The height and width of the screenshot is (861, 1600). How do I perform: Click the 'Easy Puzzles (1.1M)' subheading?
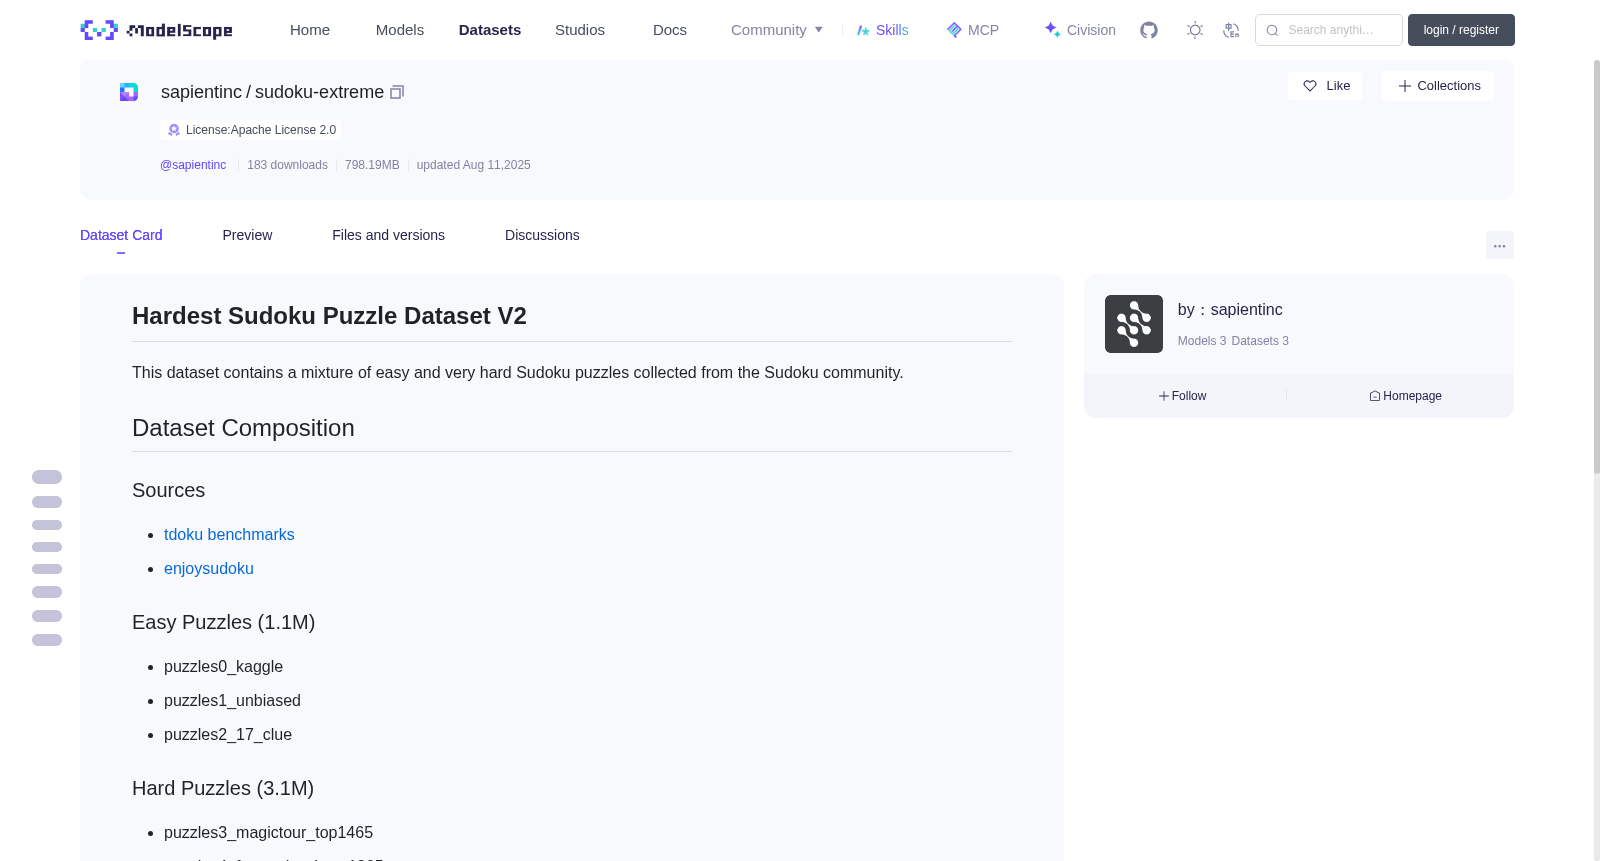[x=223, y=622]
